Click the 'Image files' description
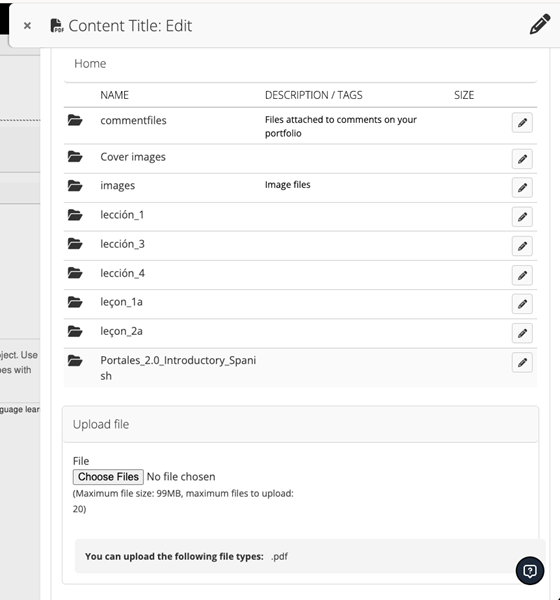The image size is (560, 600). (x=287, y=185)
